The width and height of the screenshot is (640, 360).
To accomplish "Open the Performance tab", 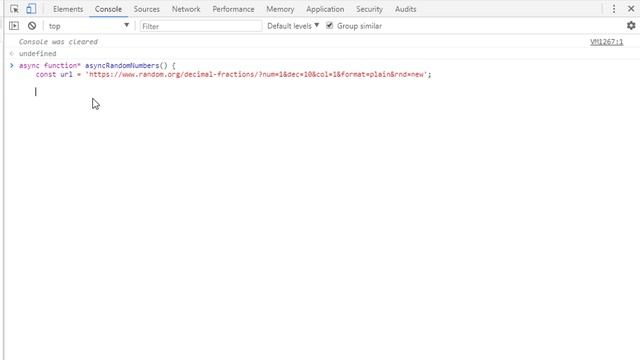I will pos(233,9).
